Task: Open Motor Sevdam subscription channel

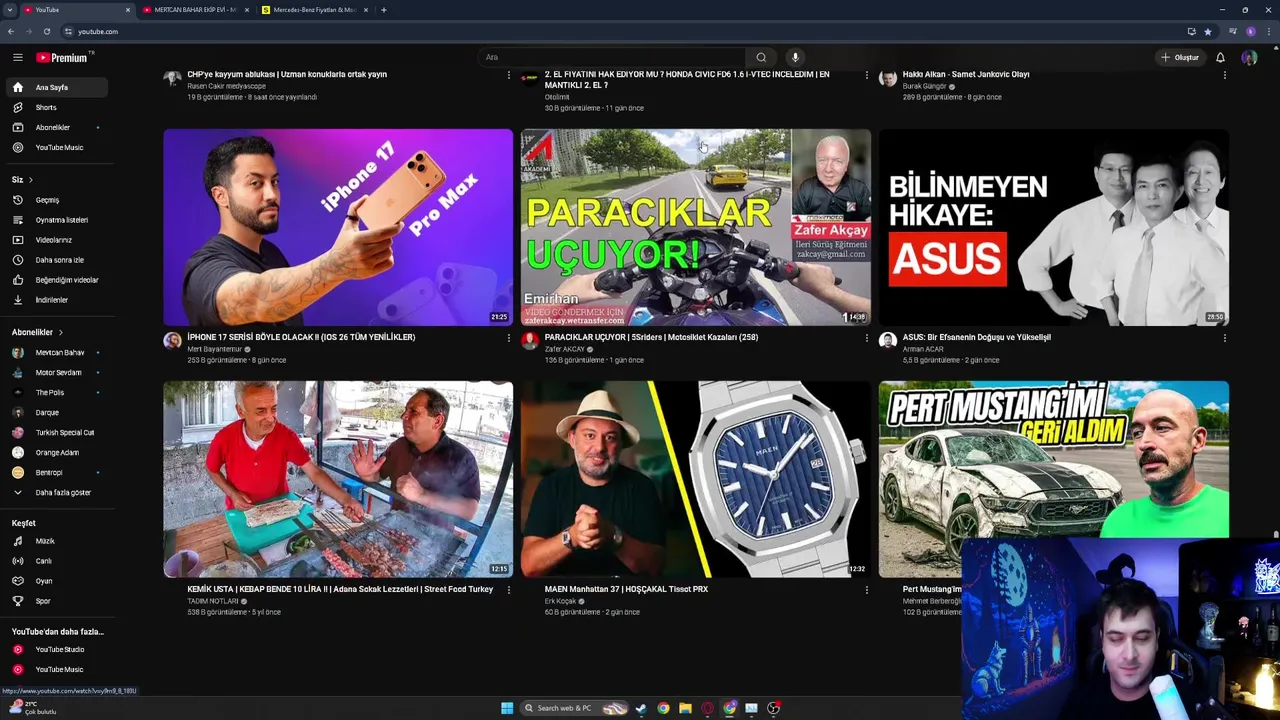Action: click(x=58, y=372)
